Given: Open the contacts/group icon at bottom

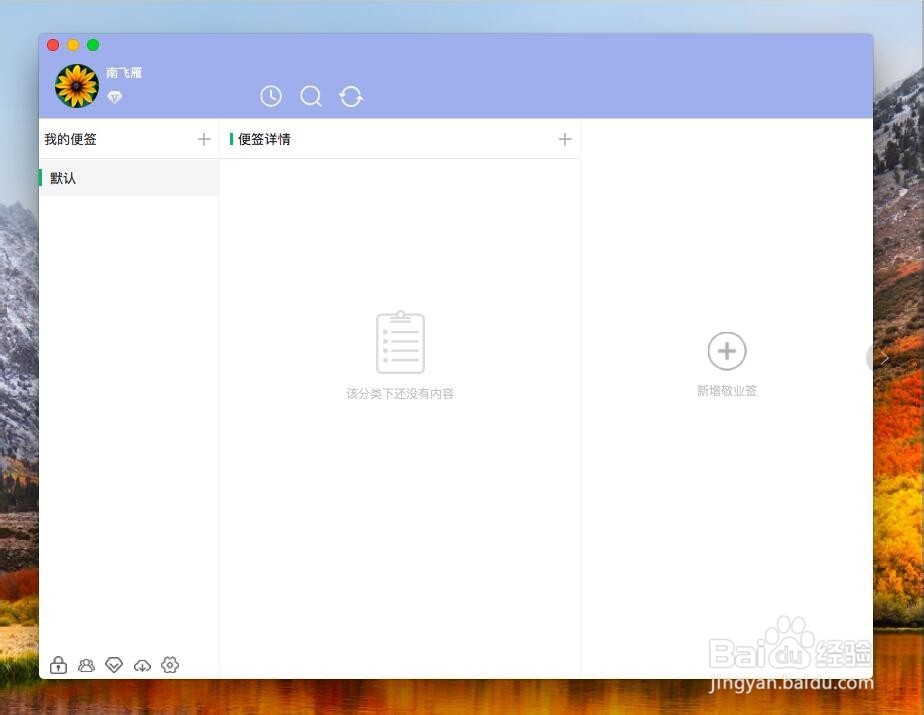Looking at the screenshot, I should pos(85,664).
